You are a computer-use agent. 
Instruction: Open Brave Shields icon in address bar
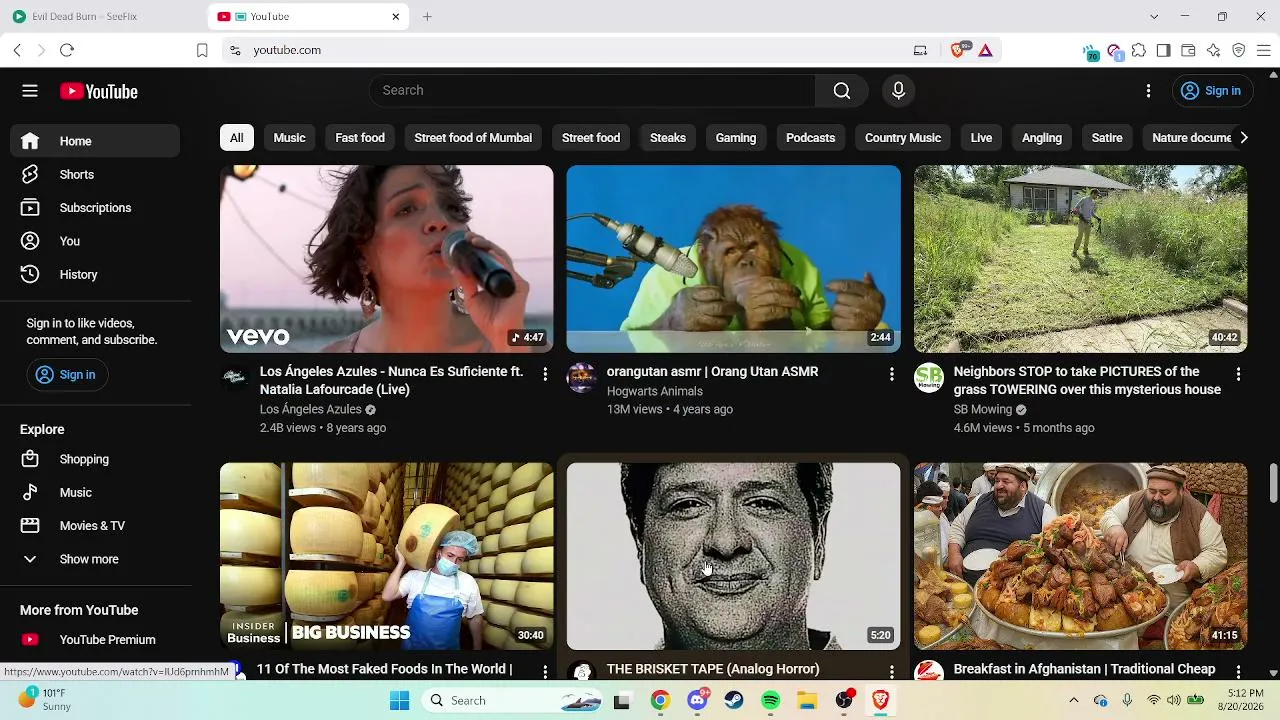pos(959,50)
